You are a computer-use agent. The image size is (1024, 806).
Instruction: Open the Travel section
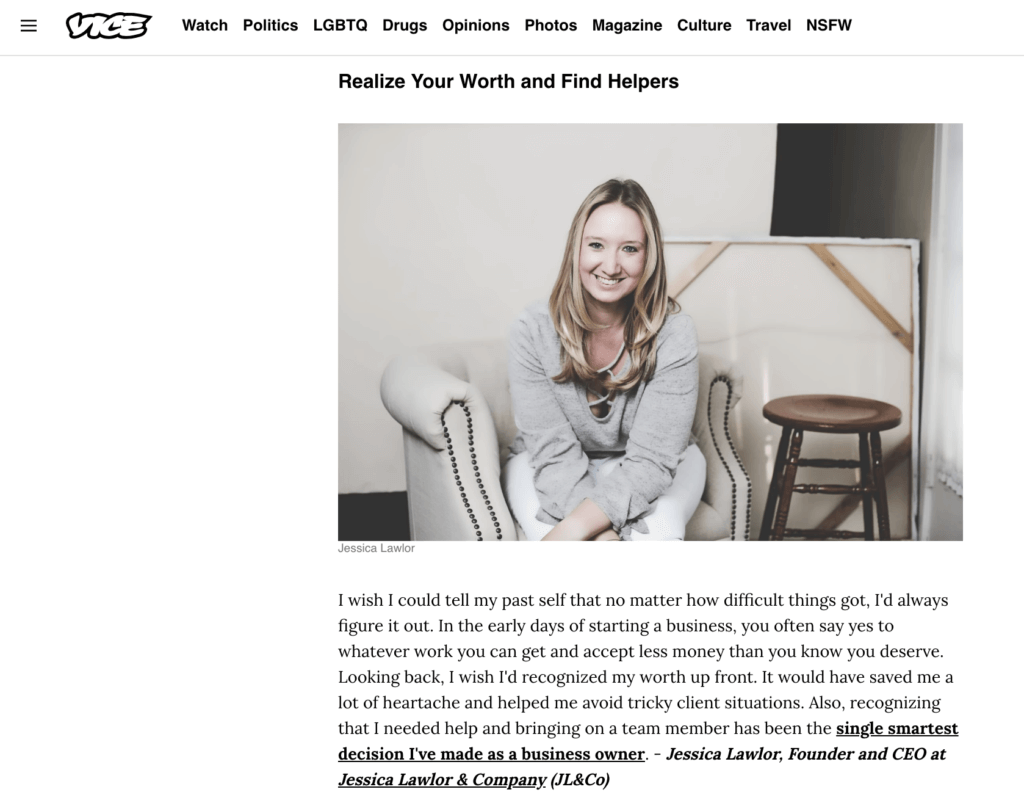click(x=769, y=25)
